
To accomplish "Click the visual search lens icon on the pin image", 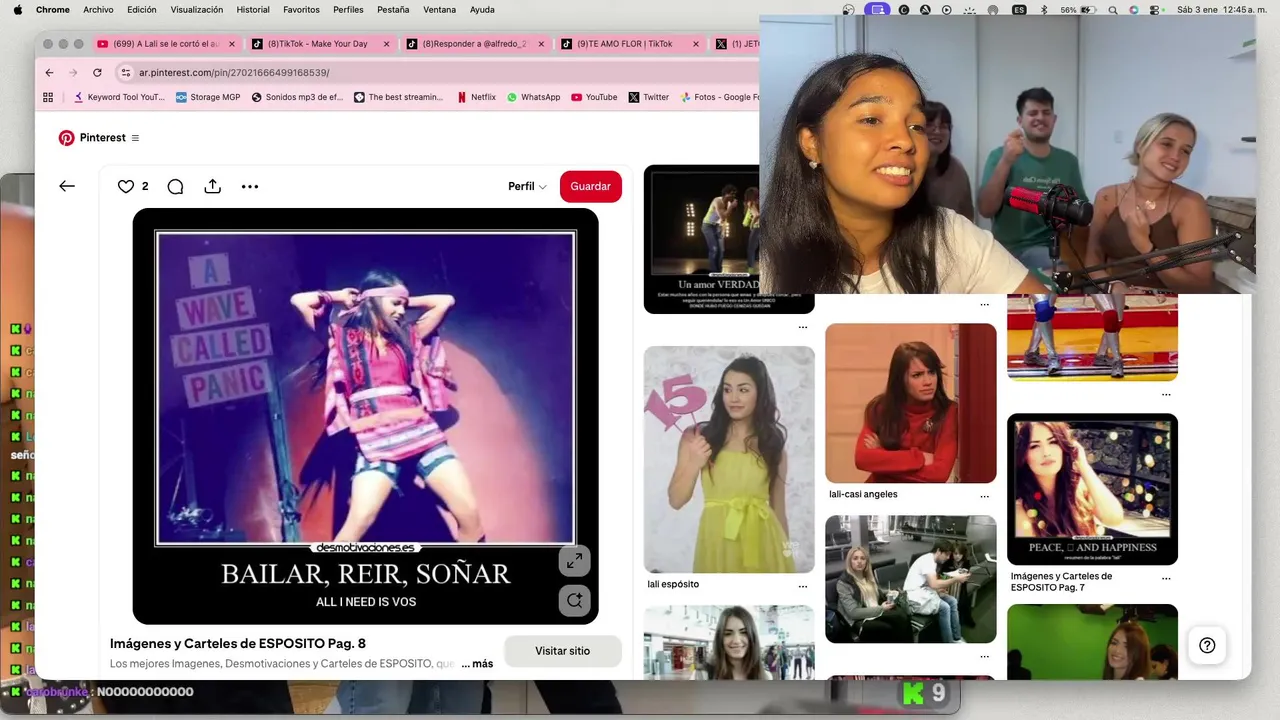I will click(x=574, y=600).
